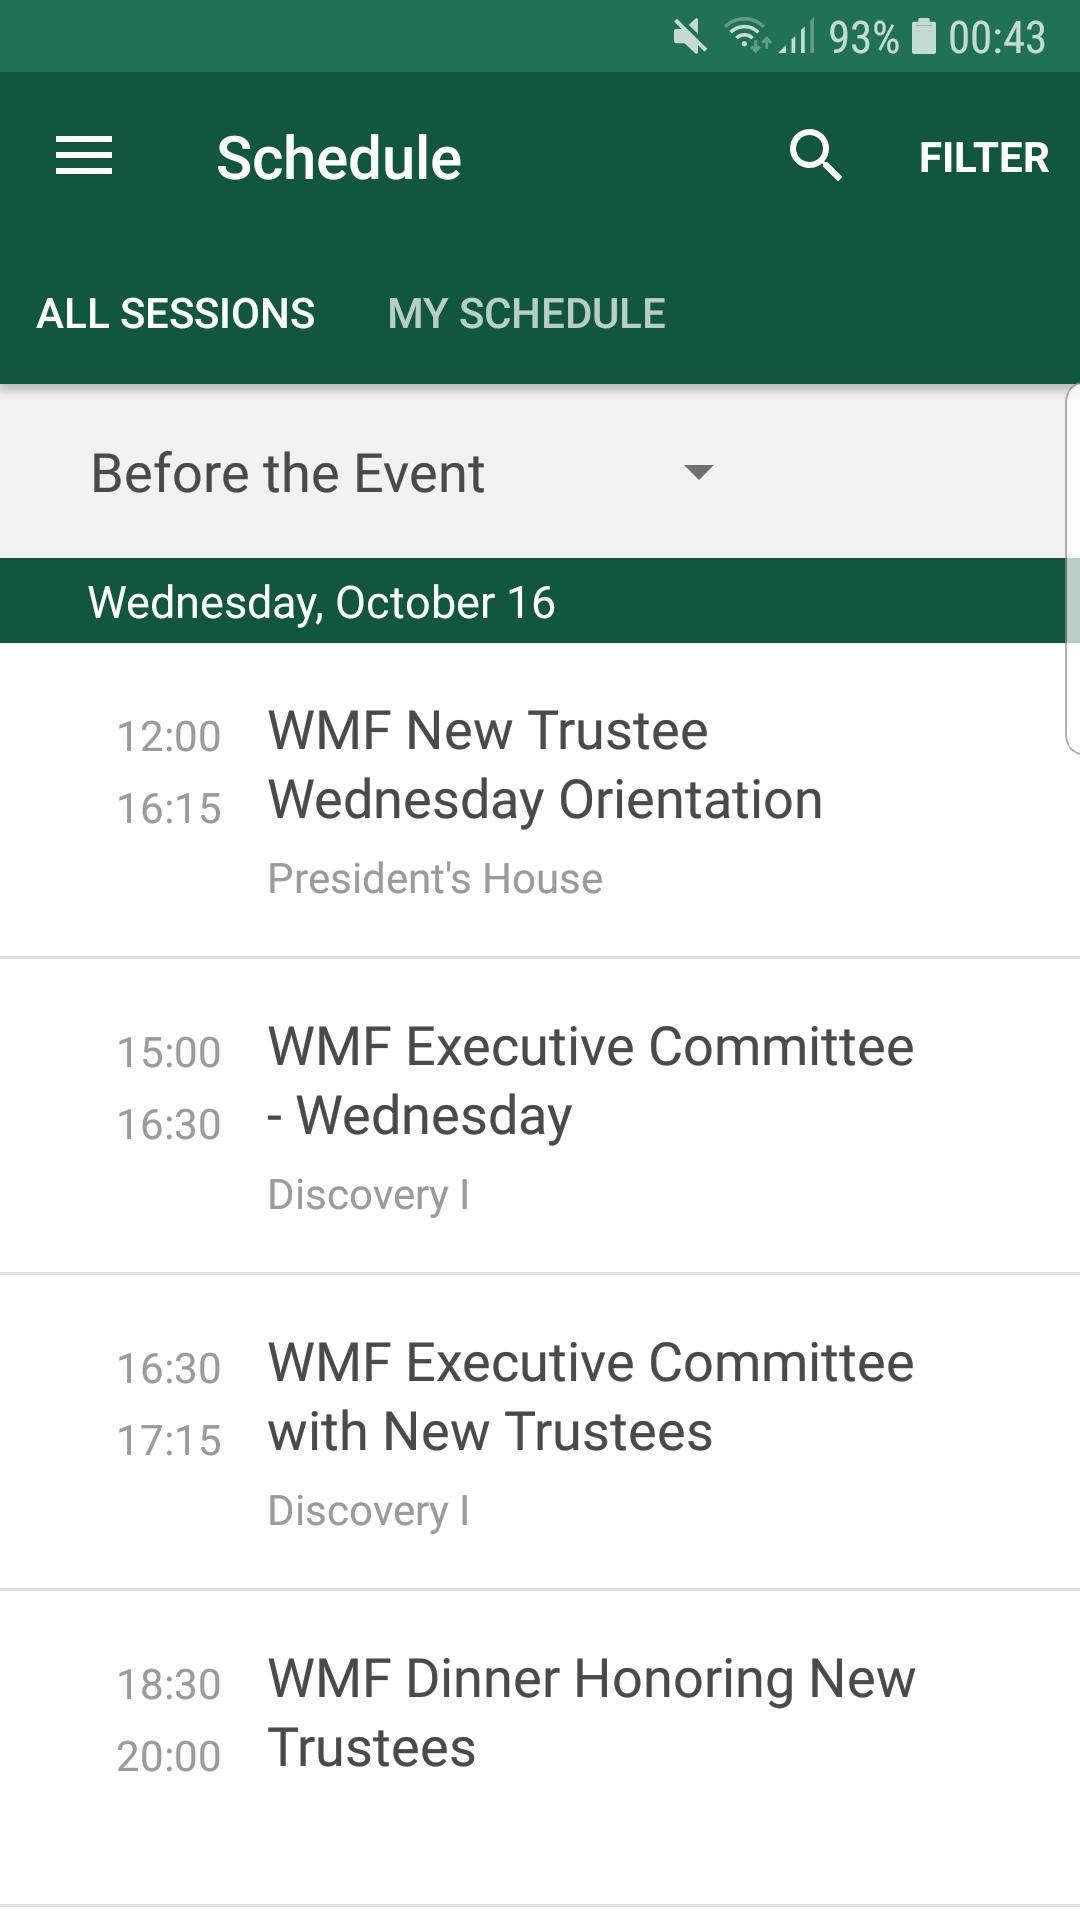This screenshot has width=1080, height=1920.
Task: Open WMF Executive Committee with New Trustees
Action: coord(590,1397)
